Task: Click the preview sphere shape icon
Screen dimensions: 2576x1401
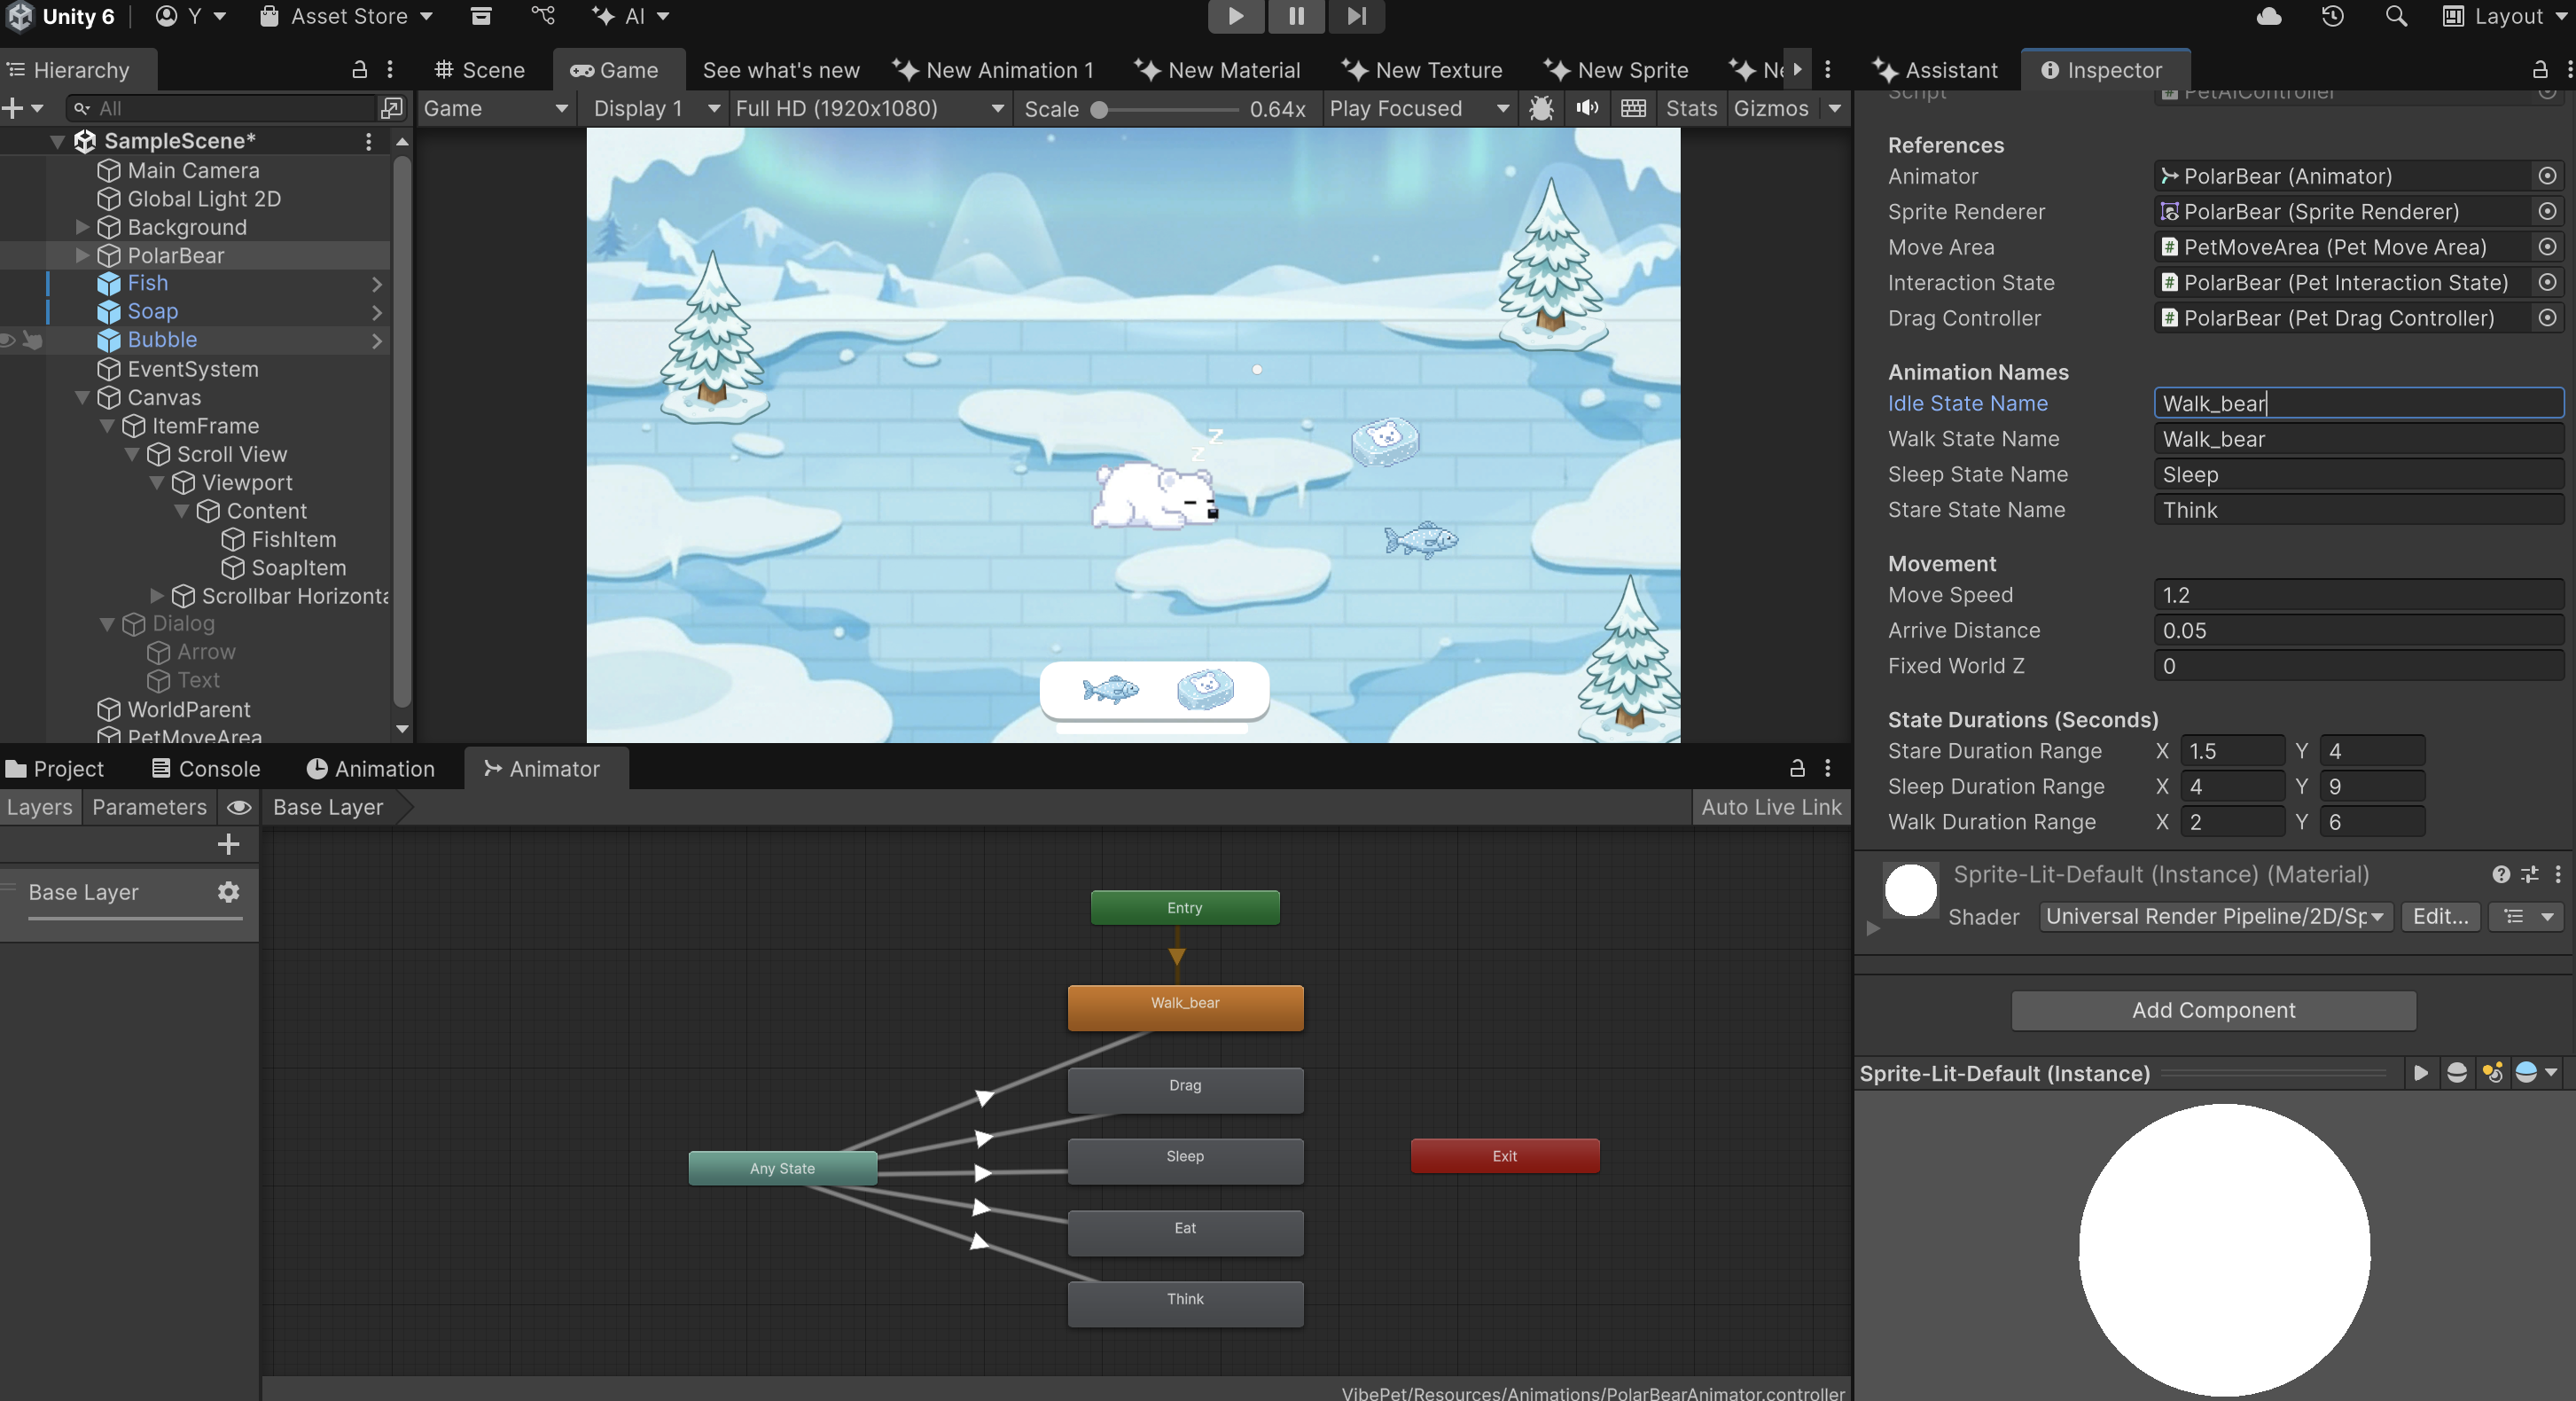Action: tap(2456, 1072)
